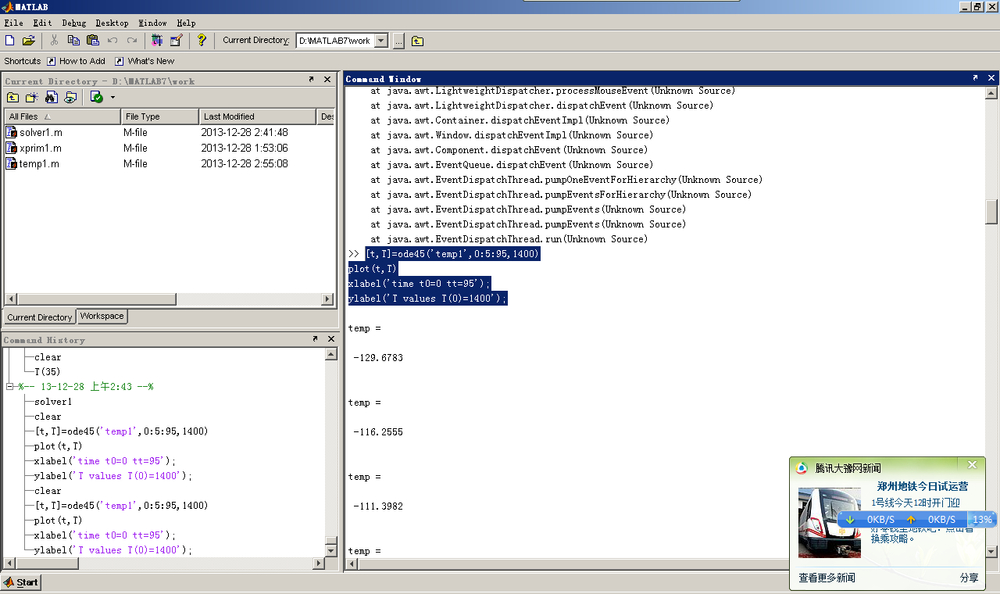1000x594 pixels.
Task: Redo the action via toolbar
Action: tap(132, 41)
